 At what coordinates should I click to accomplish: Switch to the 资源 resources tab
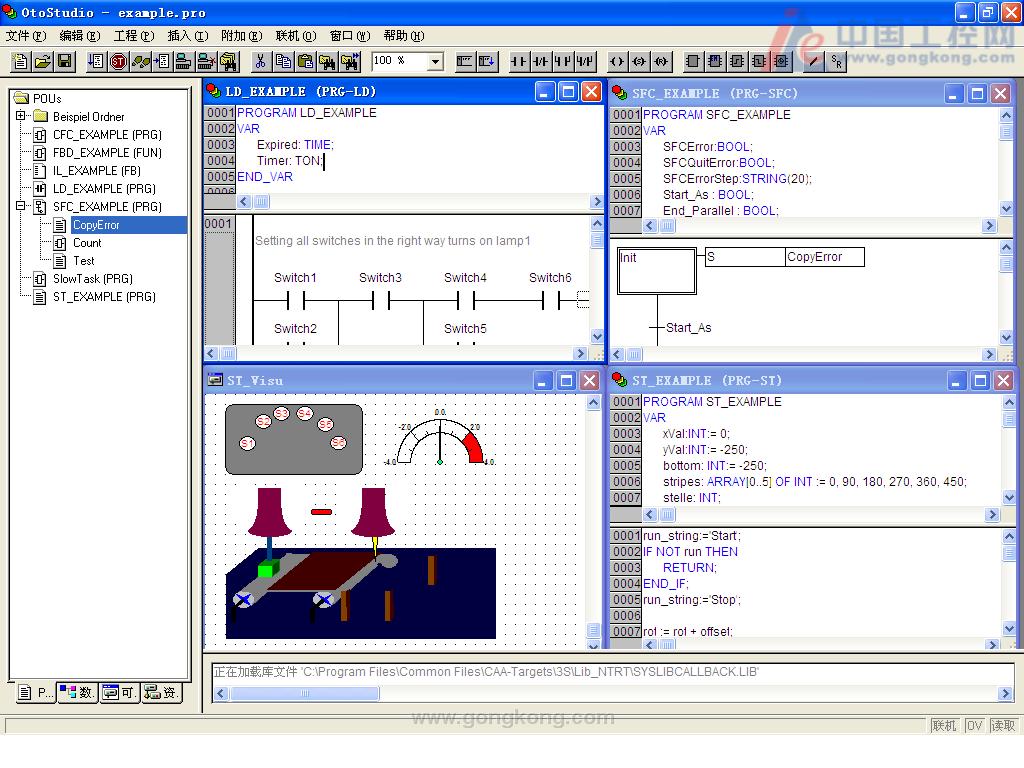[x=162, y=692]
